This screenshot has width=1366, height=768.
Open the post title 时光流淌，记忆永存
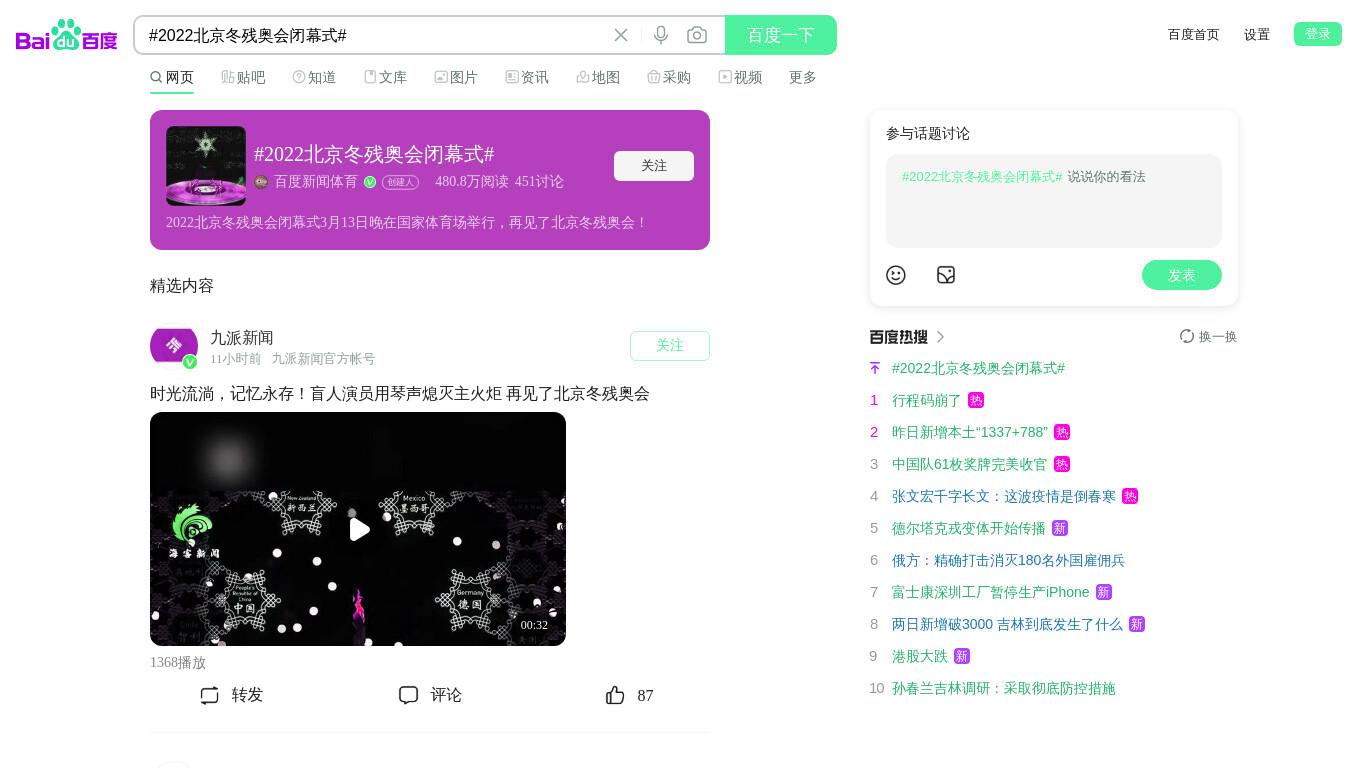coord(400,394)
